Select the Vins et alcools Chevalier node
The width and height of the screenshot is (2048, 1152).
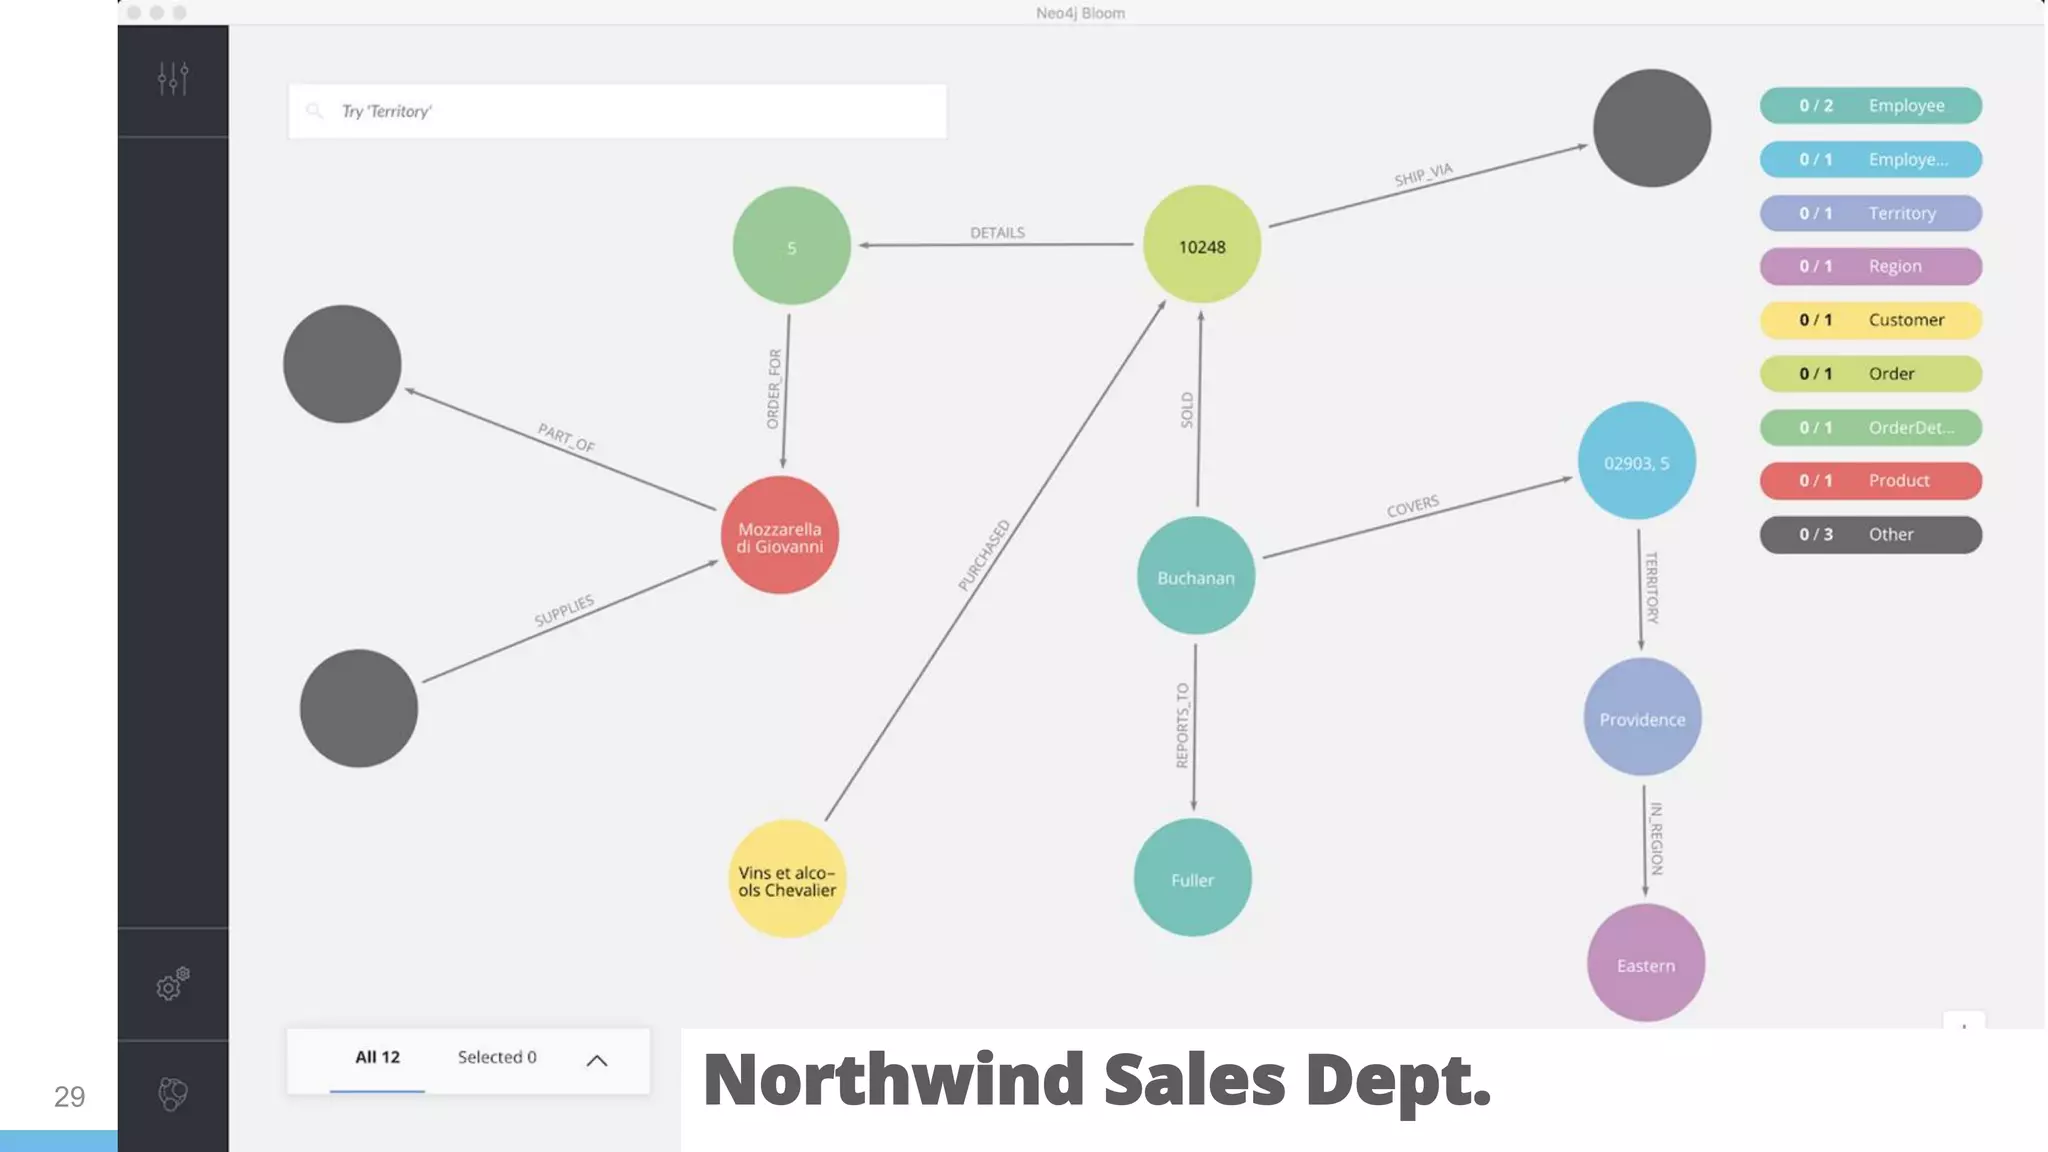tap(787, 879)
